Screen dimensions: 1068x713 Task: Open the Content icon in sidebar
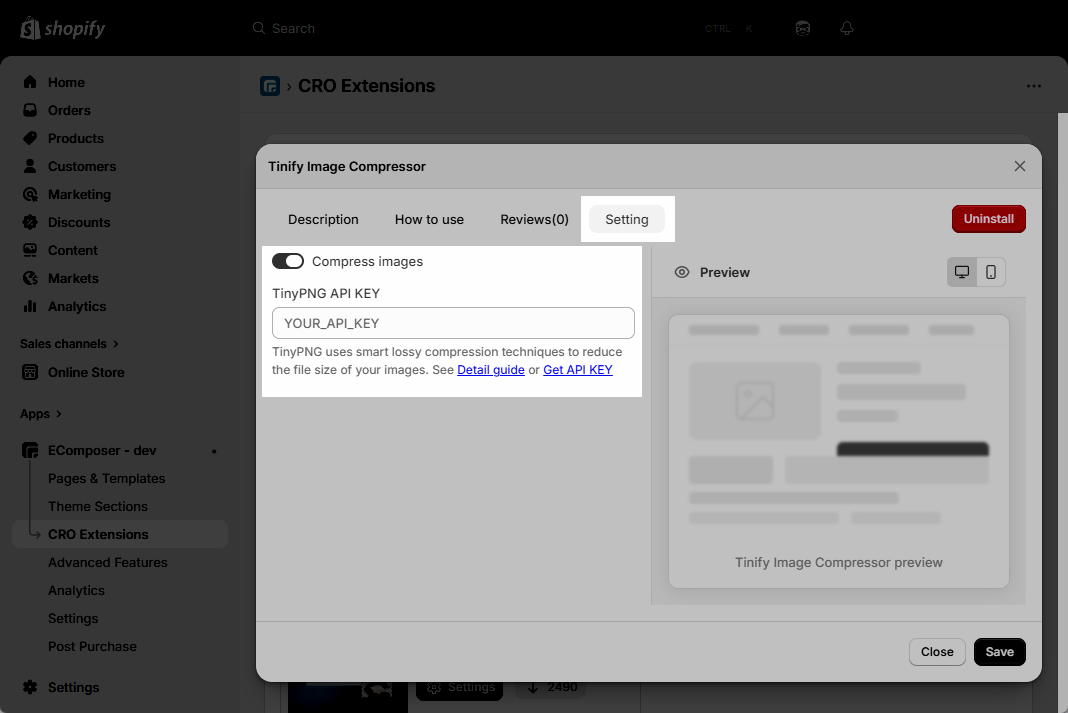(30, 250)
